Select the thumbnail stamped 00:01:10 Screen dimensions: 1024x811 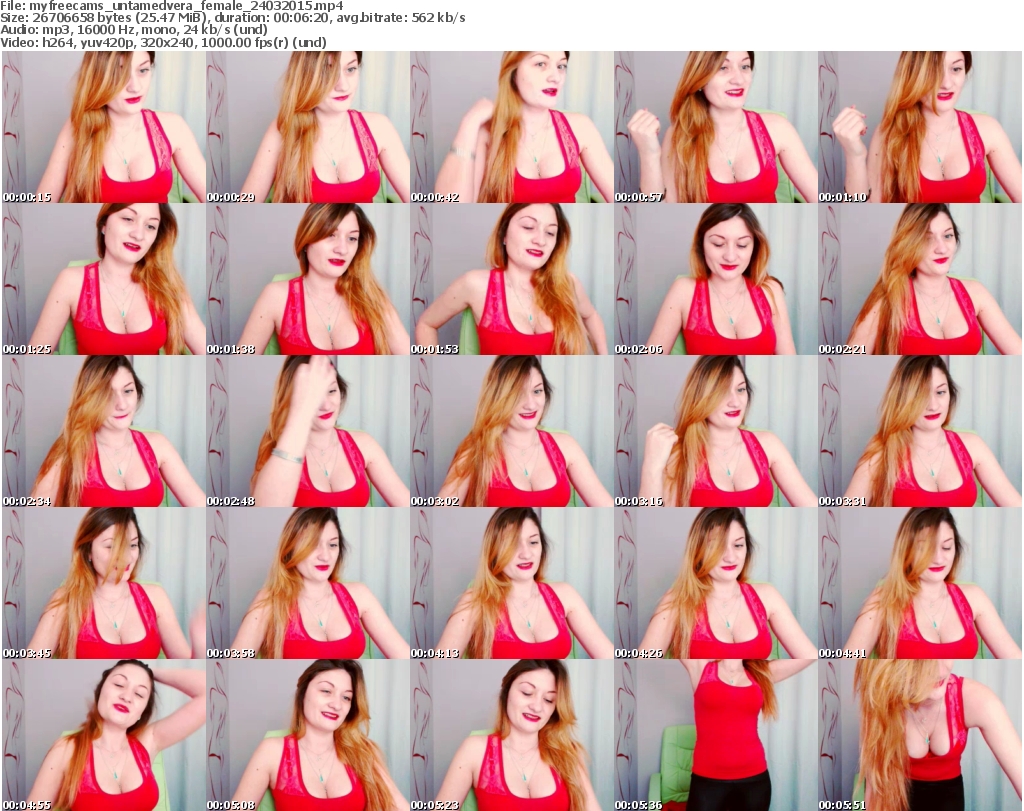tap(920, 127)
